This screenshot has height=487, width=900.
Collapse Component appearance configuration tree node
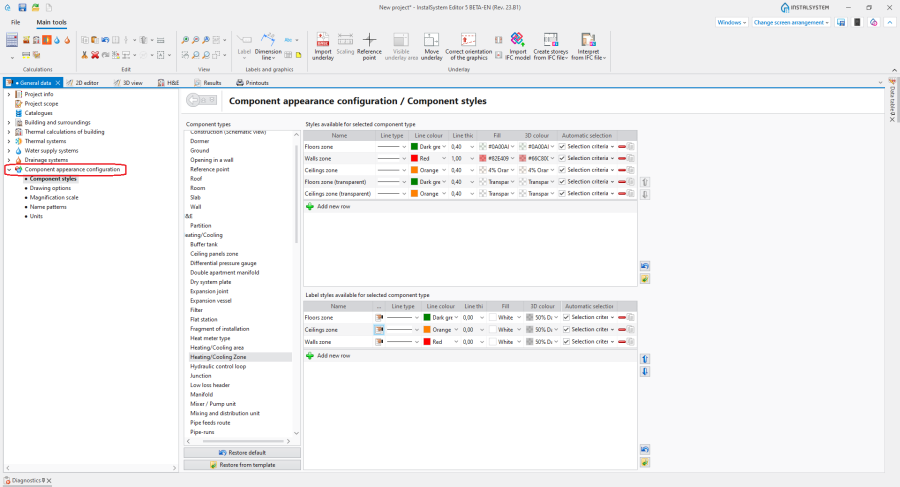9,169
